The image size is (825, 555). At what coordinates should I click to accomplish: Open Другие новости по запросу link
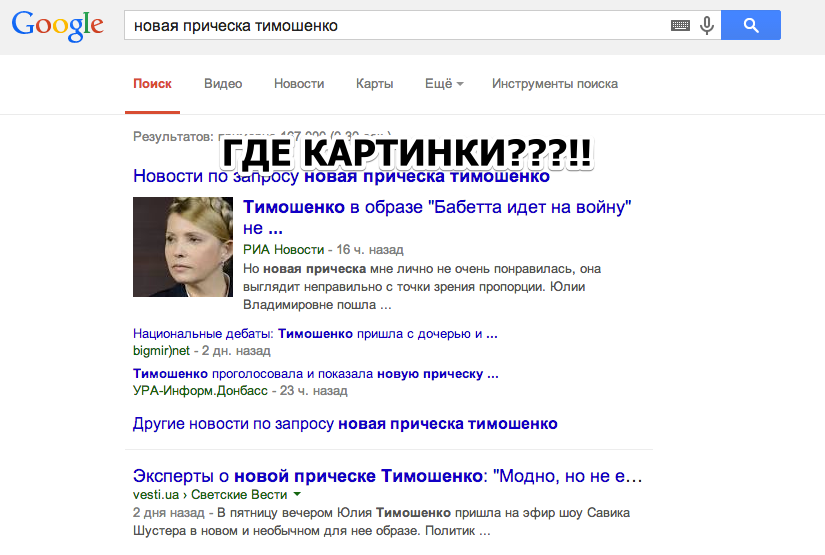(345, 423)
